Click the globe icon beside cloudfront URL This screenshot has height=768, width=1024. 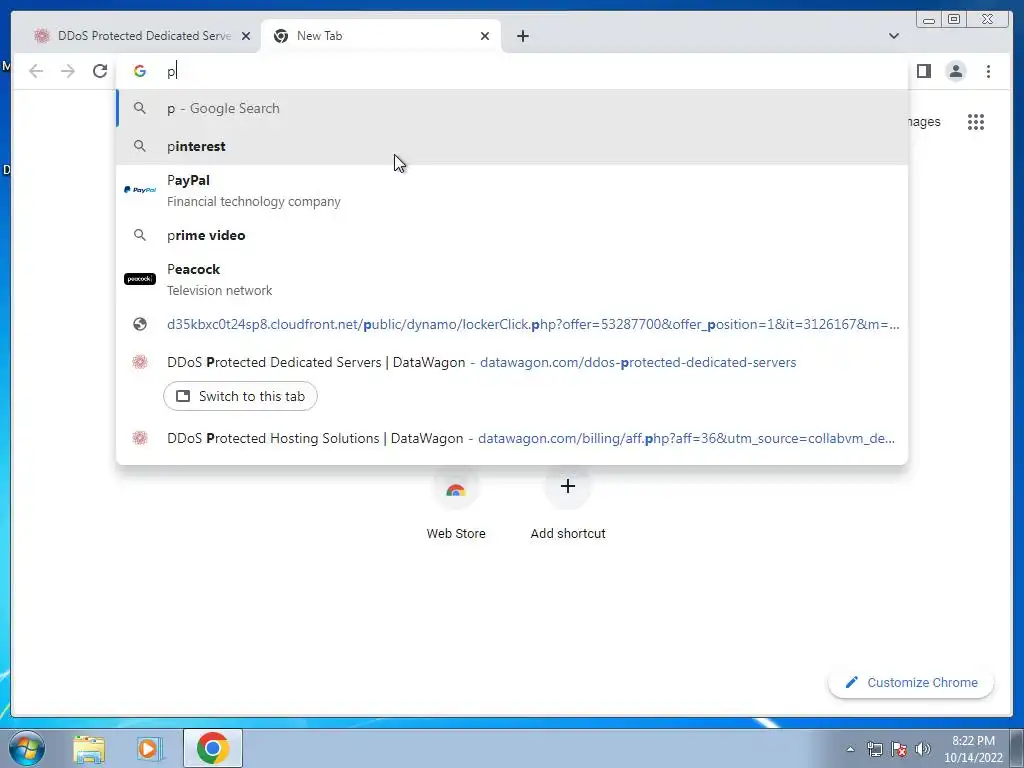tap(140, 324)
